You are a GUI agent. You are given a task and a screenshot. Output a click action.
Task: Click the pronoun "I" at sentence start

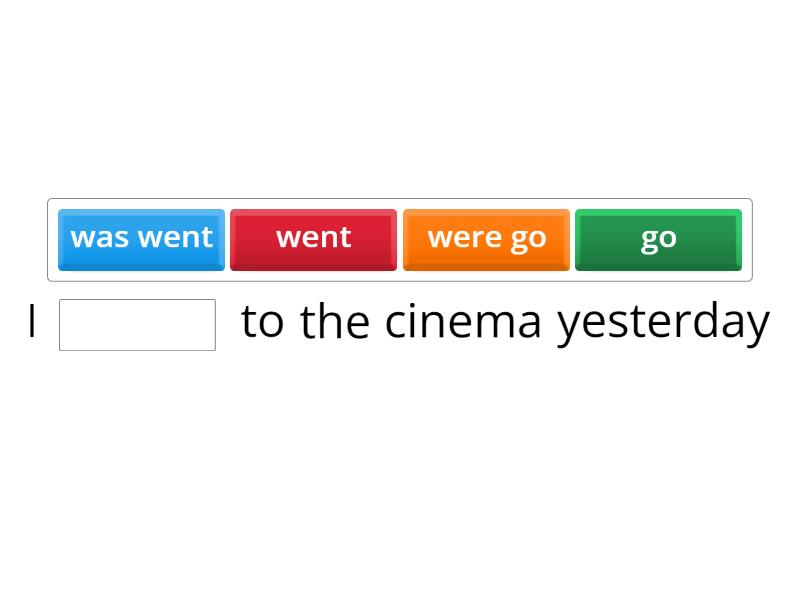(x=30, y=321)
